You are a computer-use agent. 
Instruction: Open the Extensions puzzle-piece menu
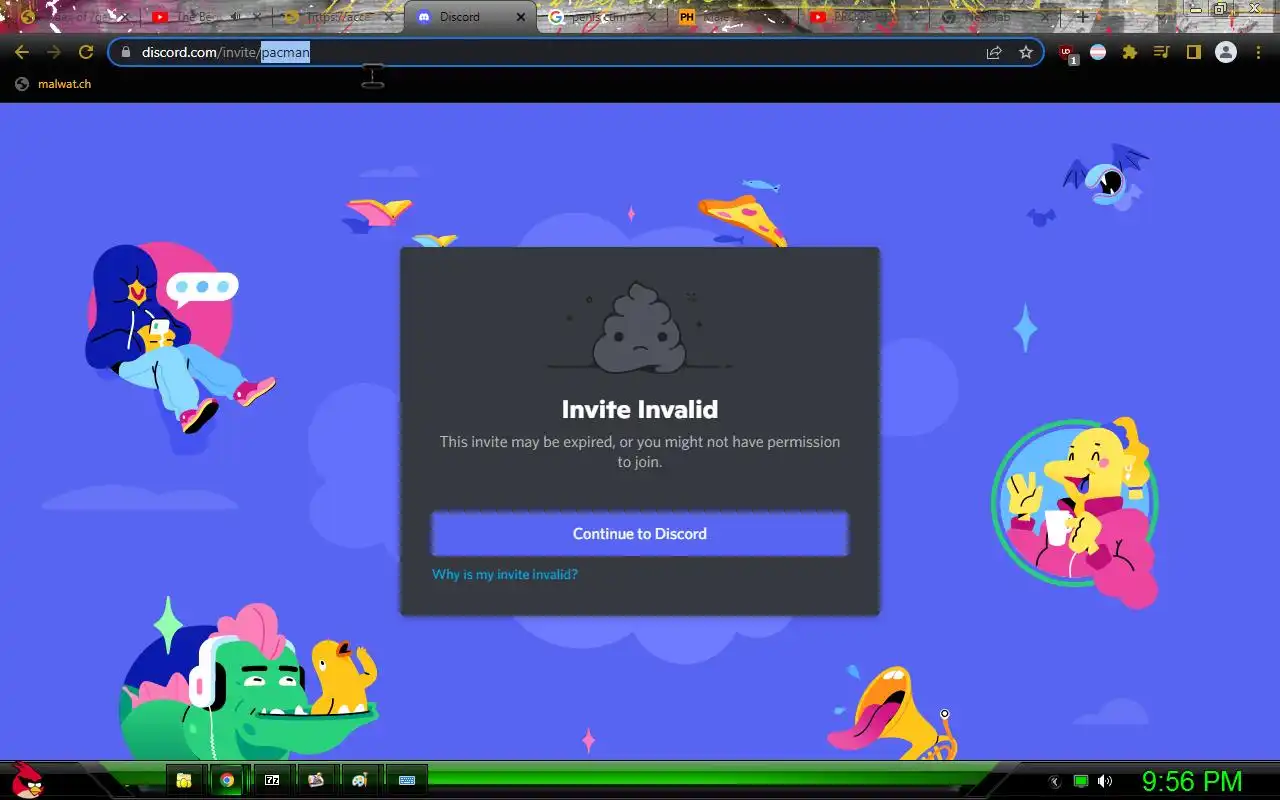click(1130, 52)
